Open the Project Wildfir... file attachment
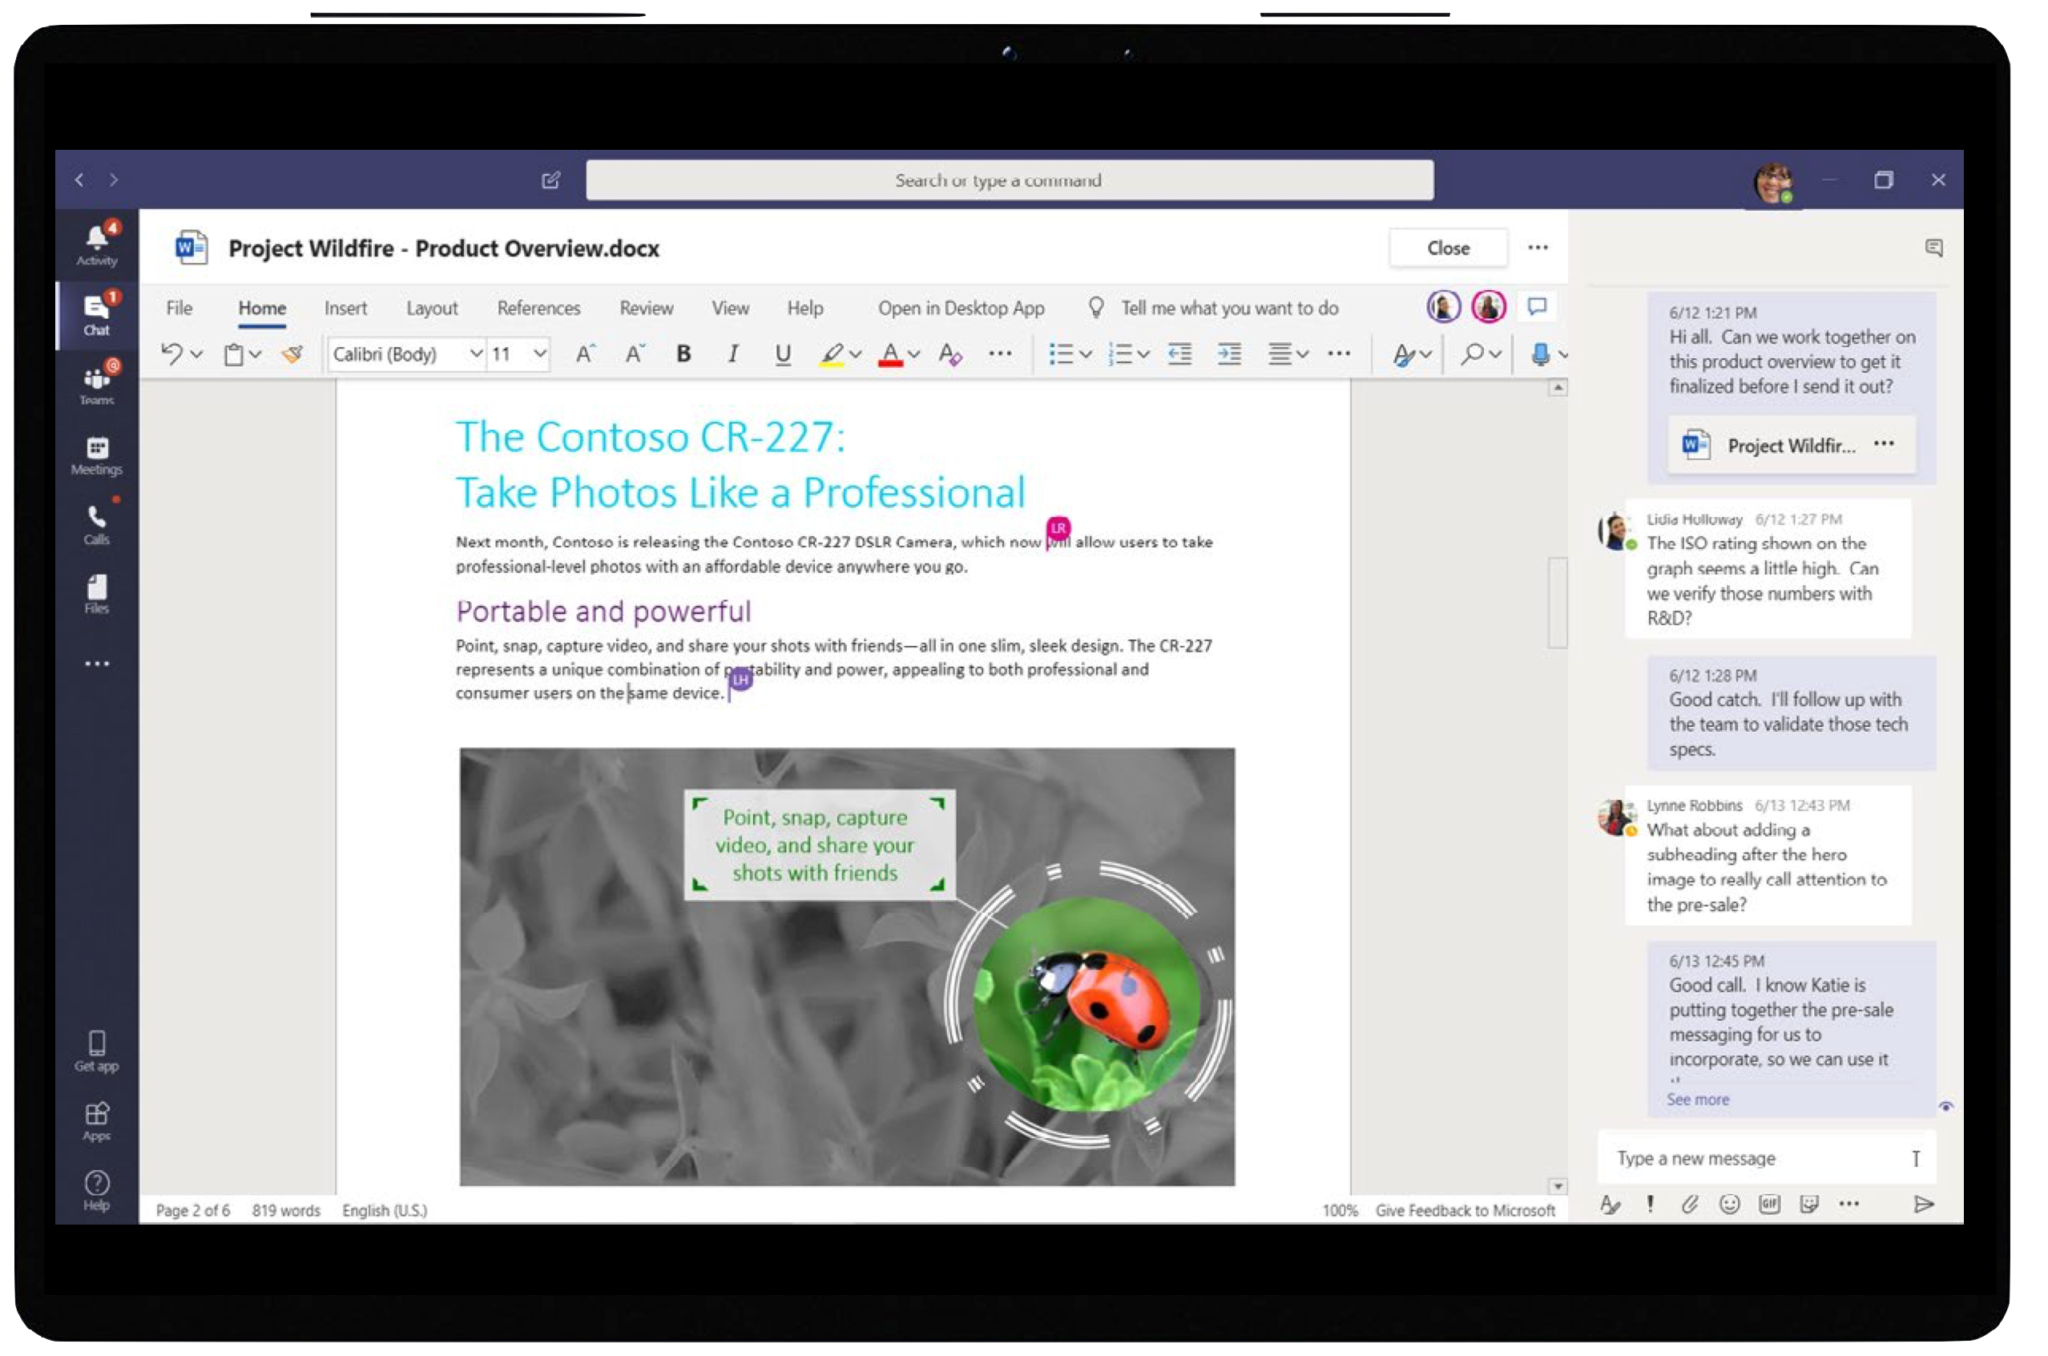Image resolution: width=2048 pixels, height=1356 pixels. click(x=1792, y=445)
